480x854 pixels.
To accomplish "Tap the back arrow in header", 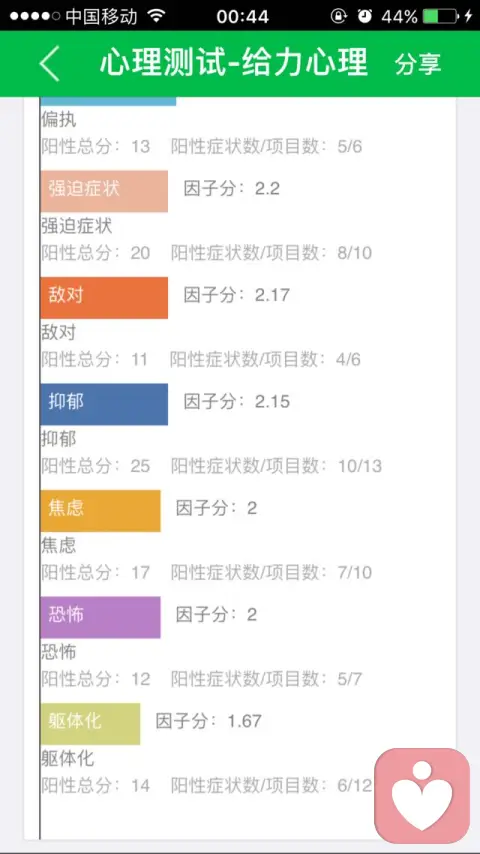I will pyautogui.click(x=49, y=64).
